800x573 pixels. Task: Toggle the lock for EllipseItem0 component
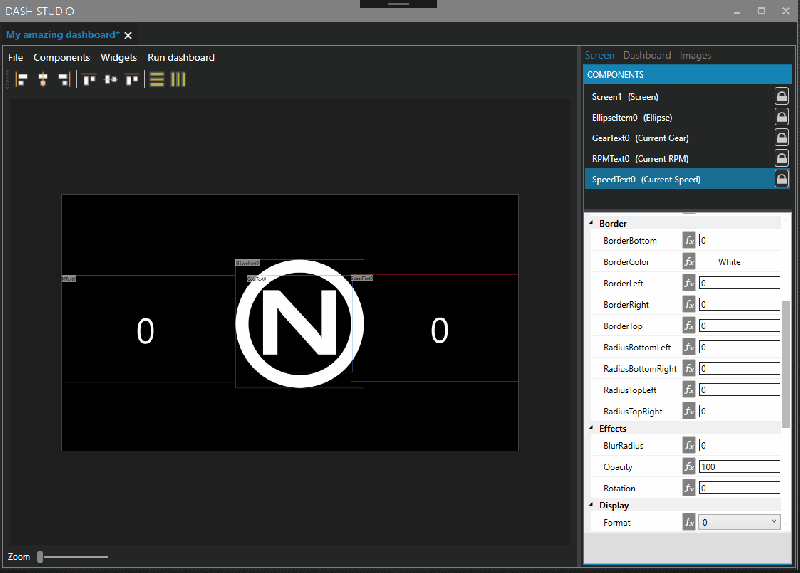[x=782, y=117]
